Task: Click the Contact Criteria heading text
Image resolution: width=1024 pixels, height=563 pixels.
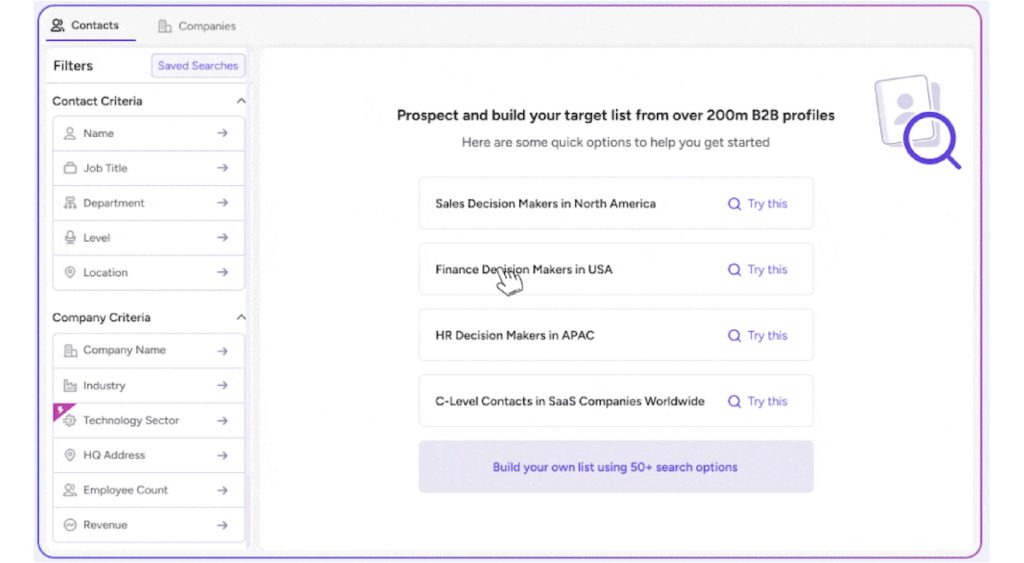Action: coord(97,101)
